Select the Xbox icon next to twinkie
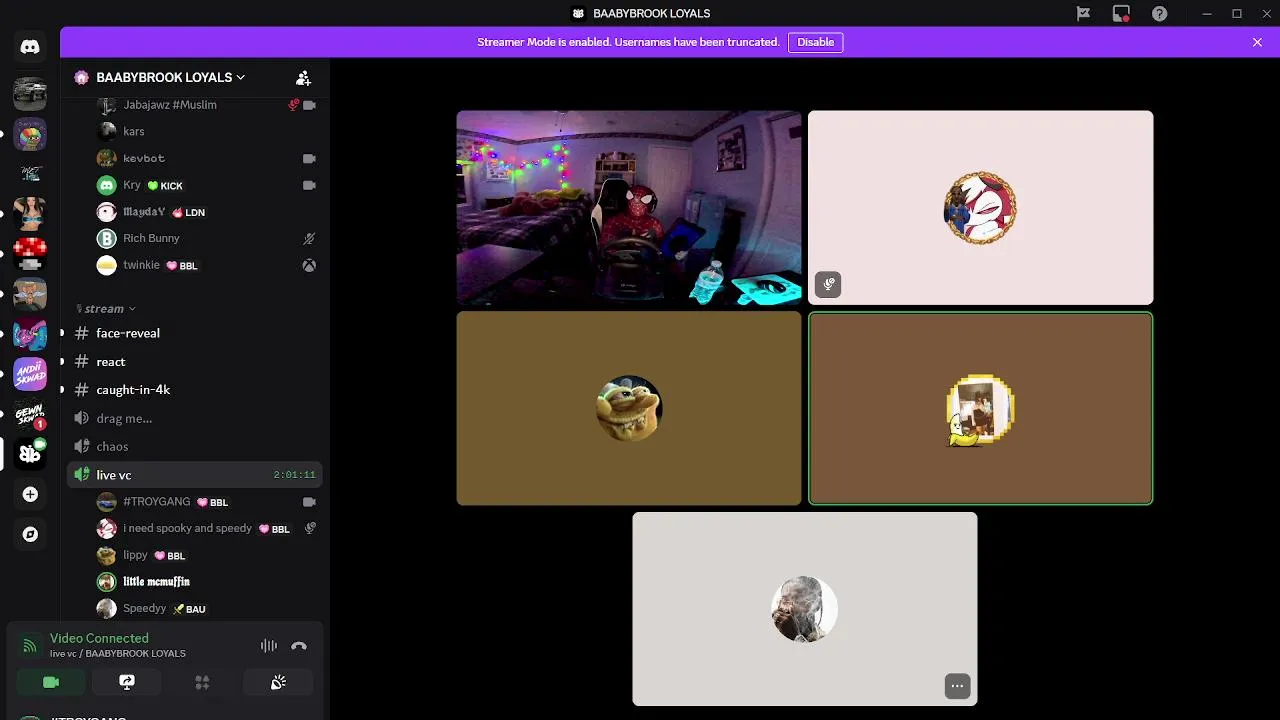 [310, 265]
